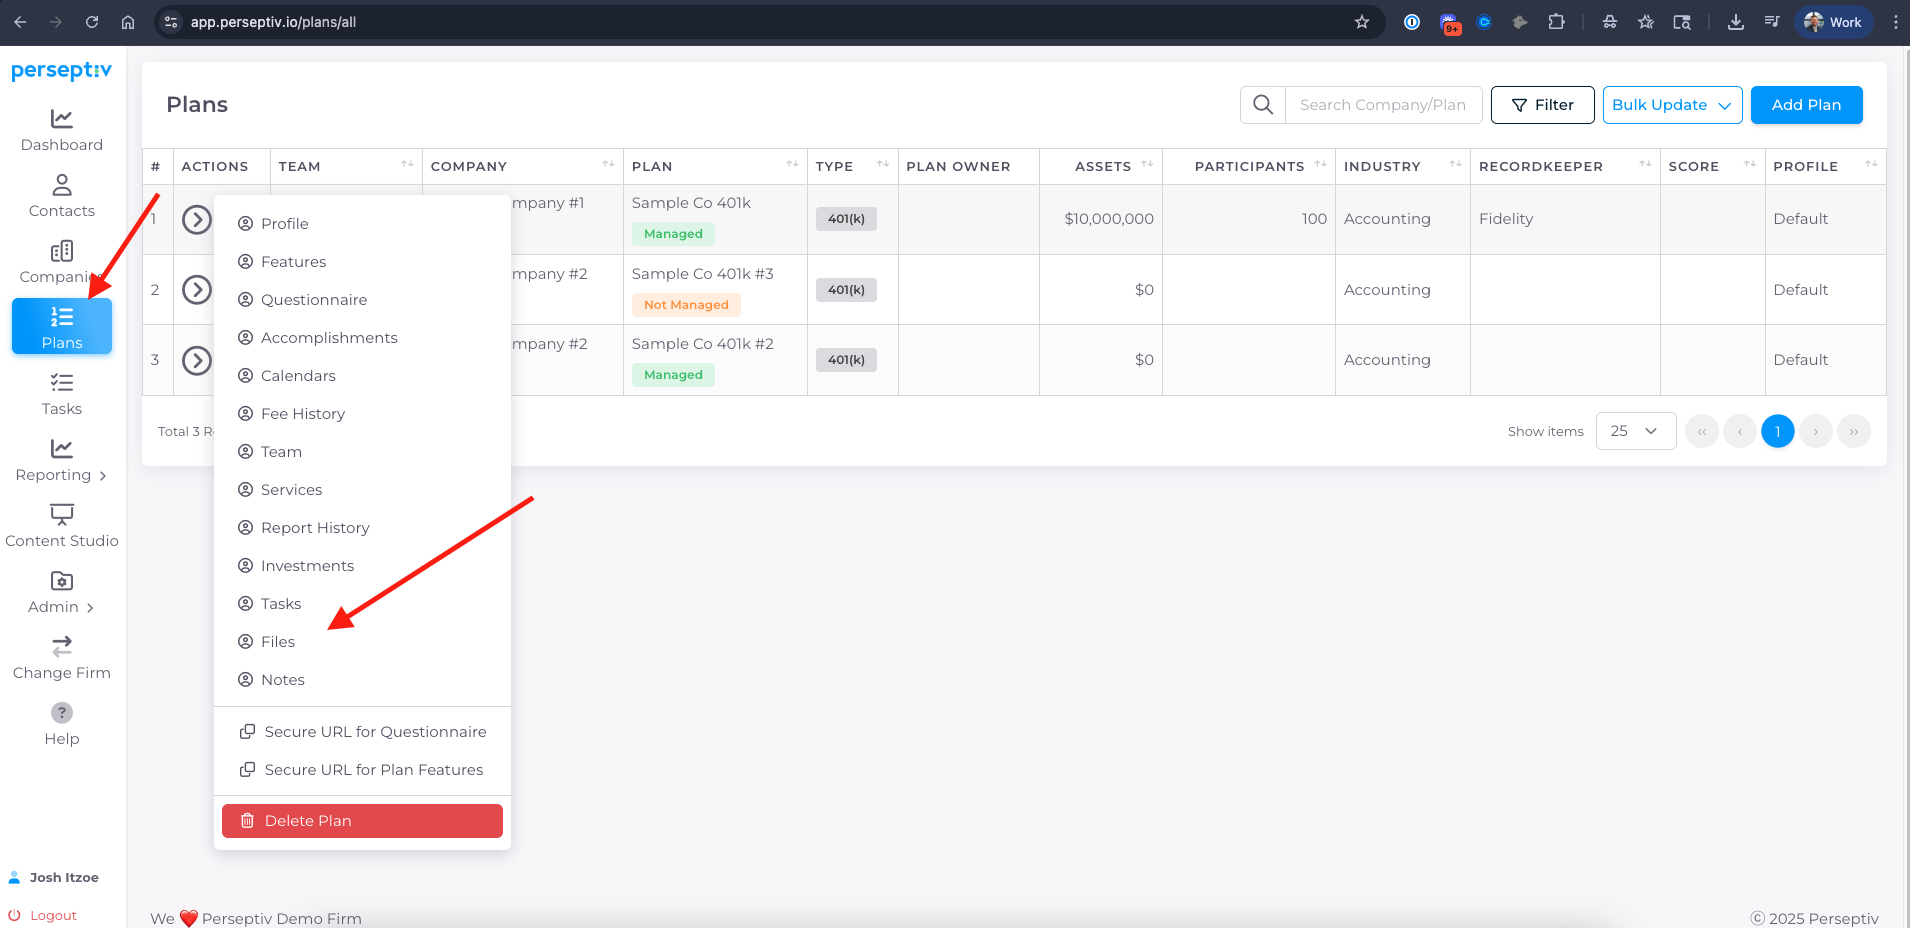This screenshot has width=1910, height=928.
Task: Sort by Participants column
Action: [x=1321, y=165]
